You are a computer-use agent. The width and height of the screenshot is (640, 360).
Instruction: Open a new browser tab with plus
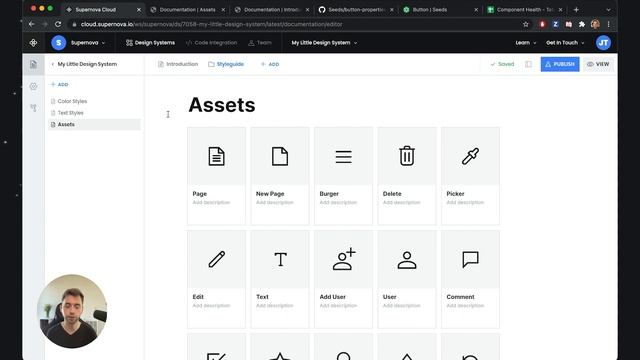point(576,9)
